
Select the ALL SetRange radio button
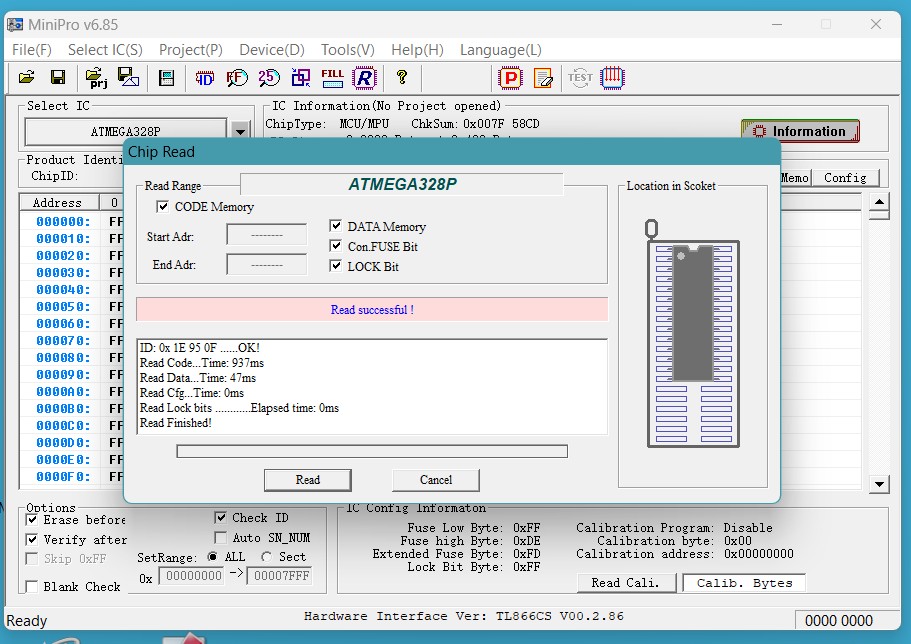tap(213, 557)
